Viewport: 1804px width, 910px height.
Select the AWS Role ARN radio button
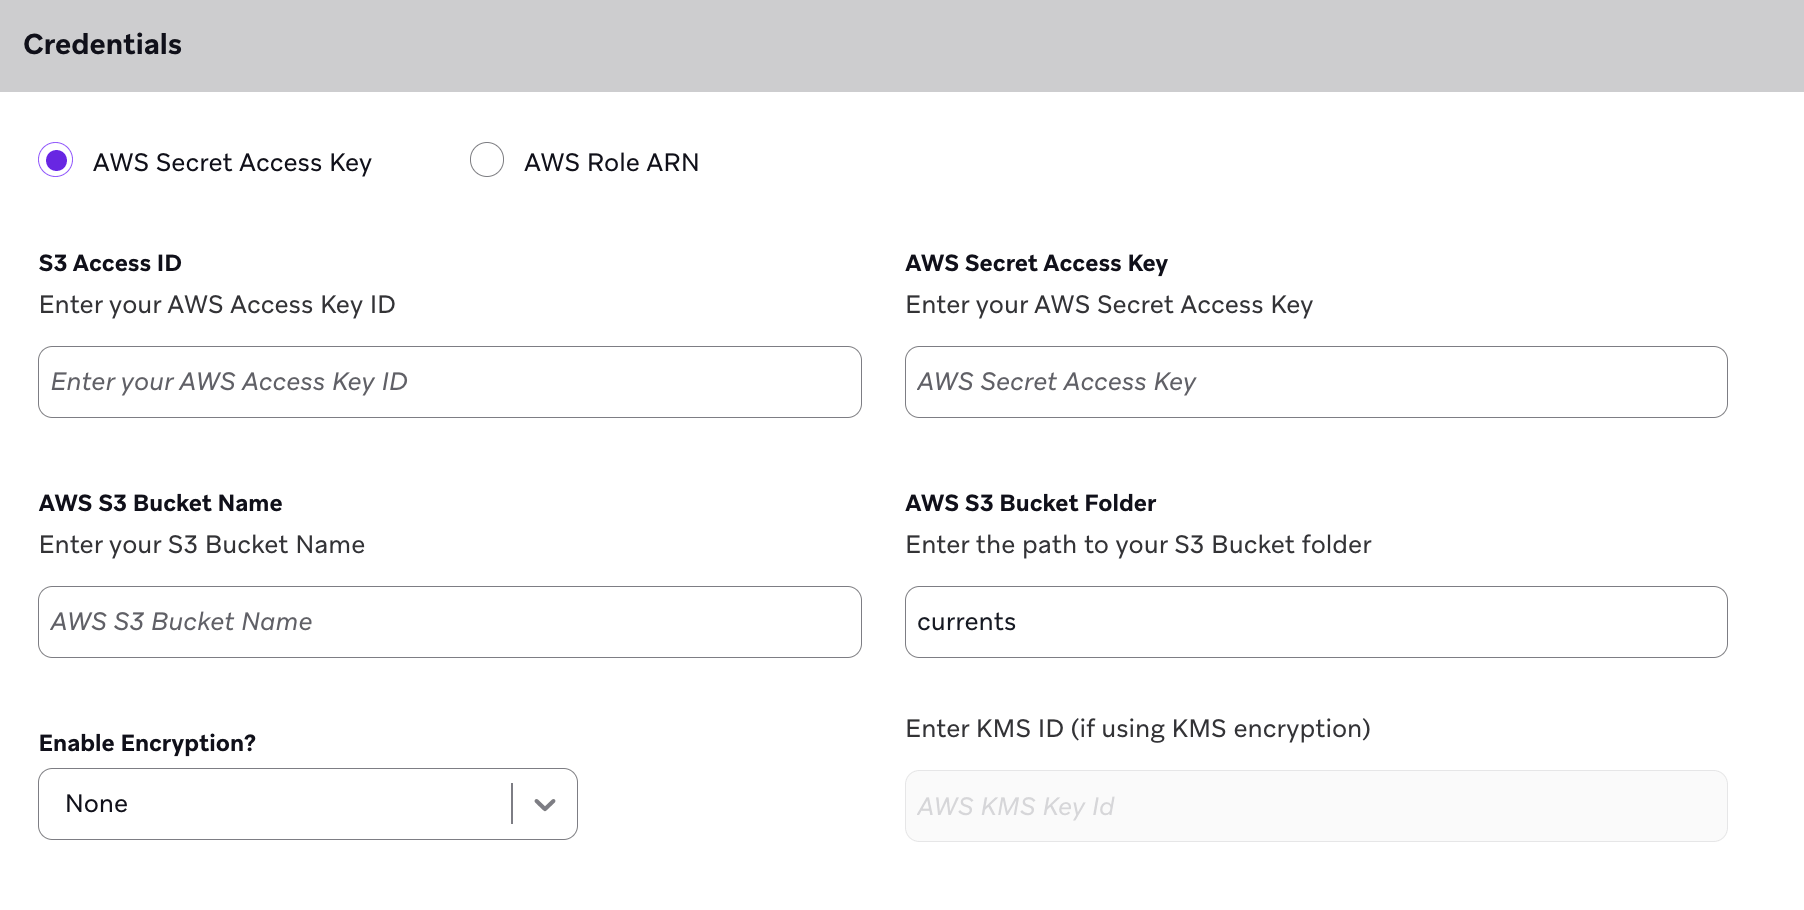(x=487, y=160)
